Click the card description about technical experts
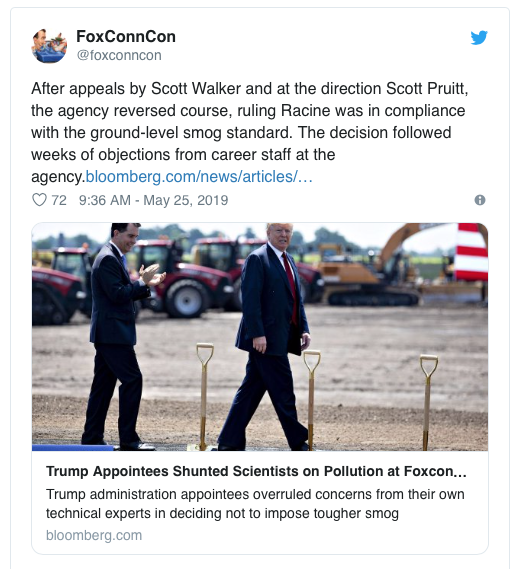This screenshot has height=569, width=516. click(x=255, y=504)
